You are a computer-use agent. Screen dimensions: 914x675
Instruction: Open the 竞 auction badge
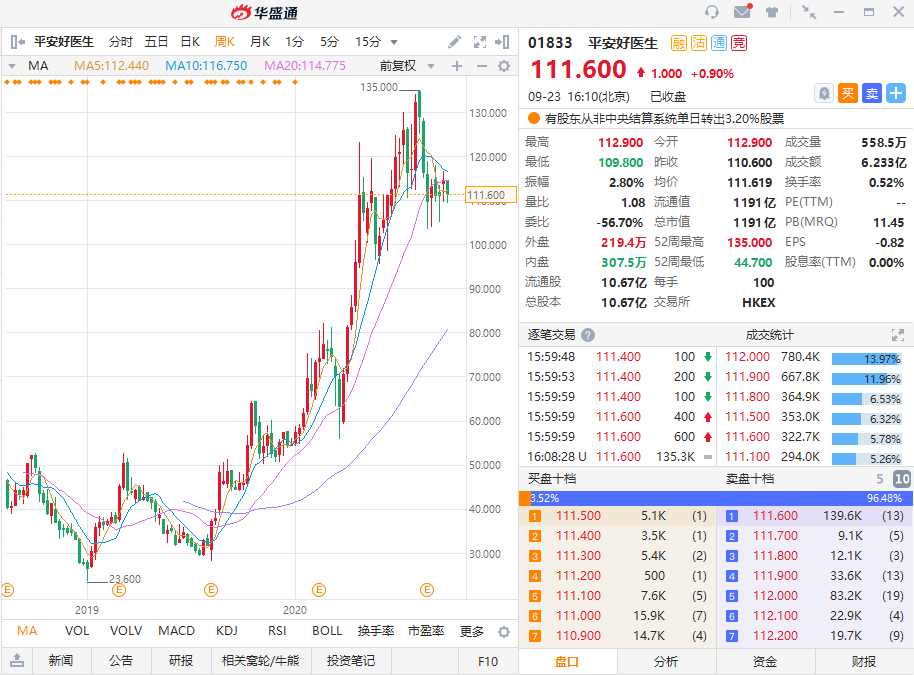point(739,43)
